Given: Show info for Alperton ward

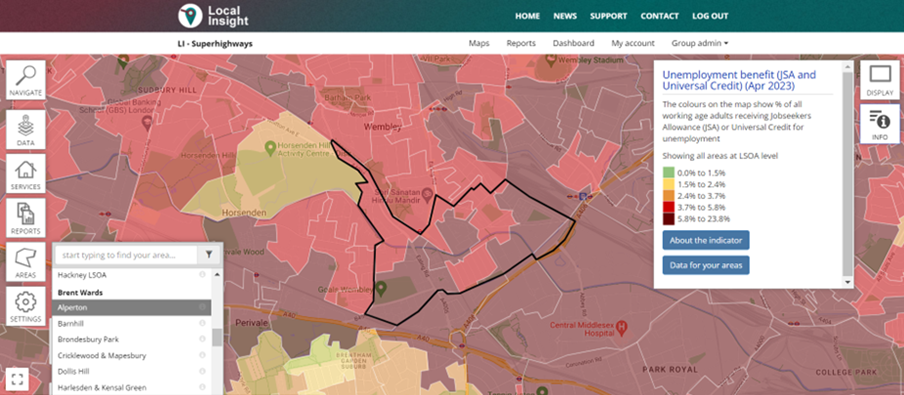Looking at the screenshot, I should tap(202, 307).
